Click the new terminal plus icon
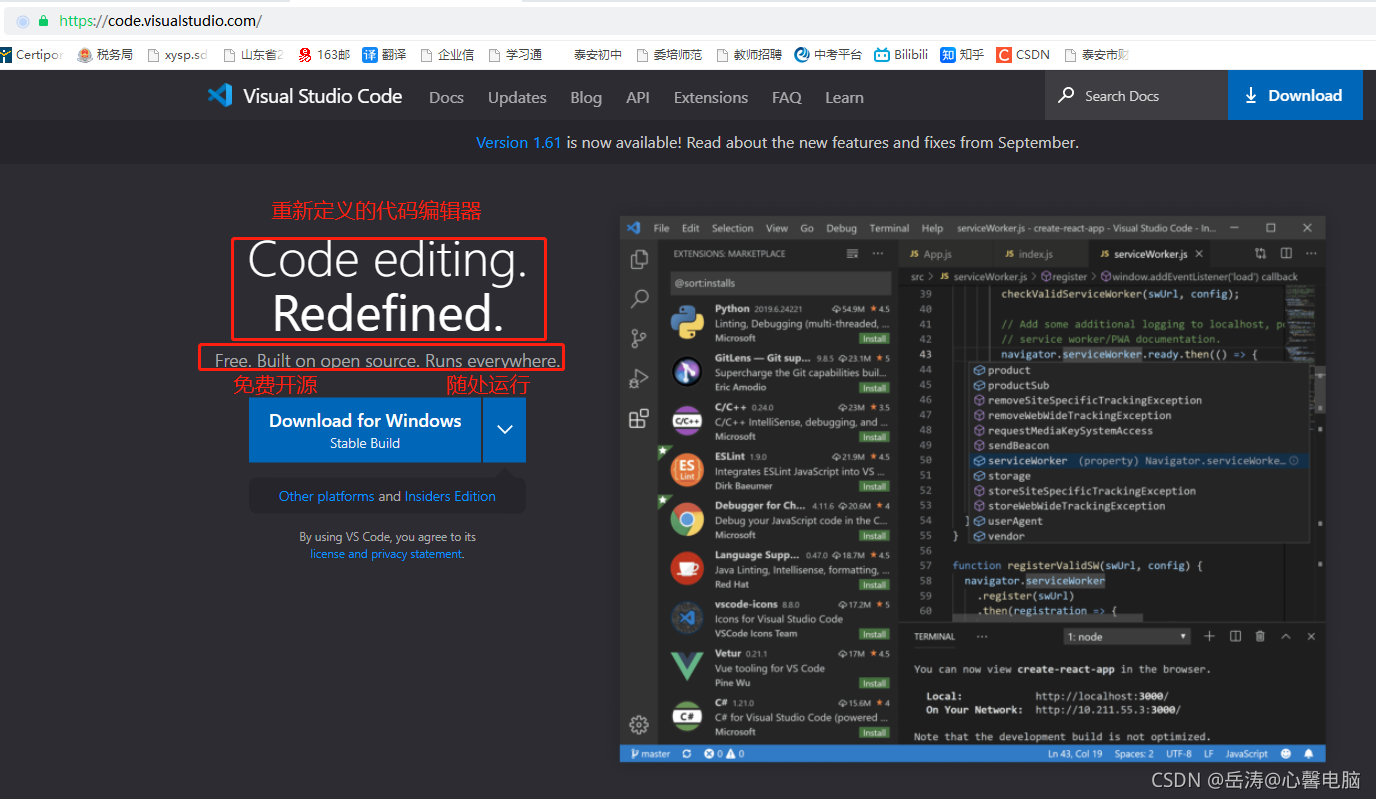The height and width of the screenshot is (799, 1376). point(1209,636)
